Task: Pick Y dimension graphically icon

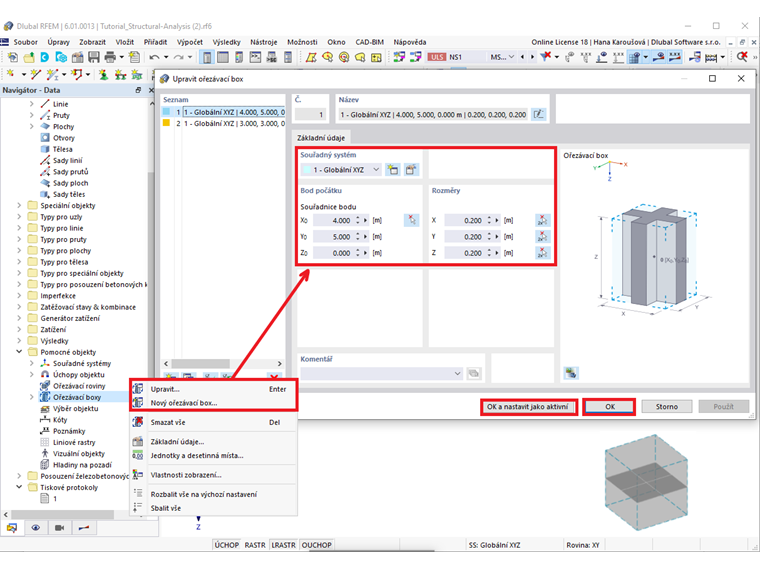Action: coord(542,237)
